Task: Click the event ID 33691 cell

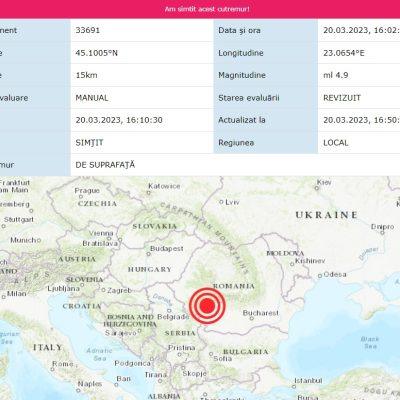Action: (x=142, y=30)
